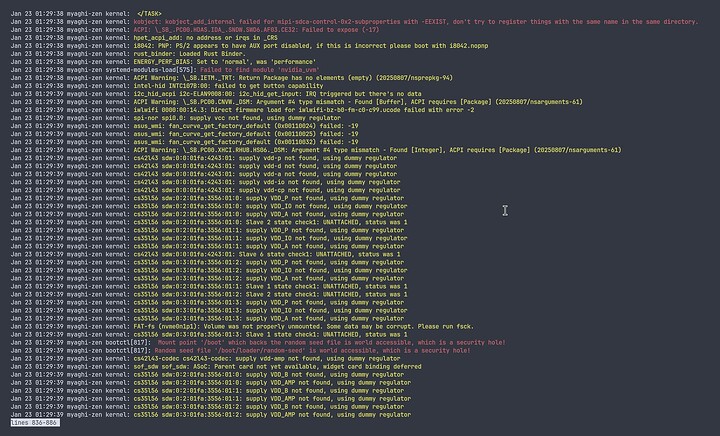Select the cs35l56 '3556:01:0: supply VDD_IO' line
This screenshot has width=720, height=436.
click(209, 207)
